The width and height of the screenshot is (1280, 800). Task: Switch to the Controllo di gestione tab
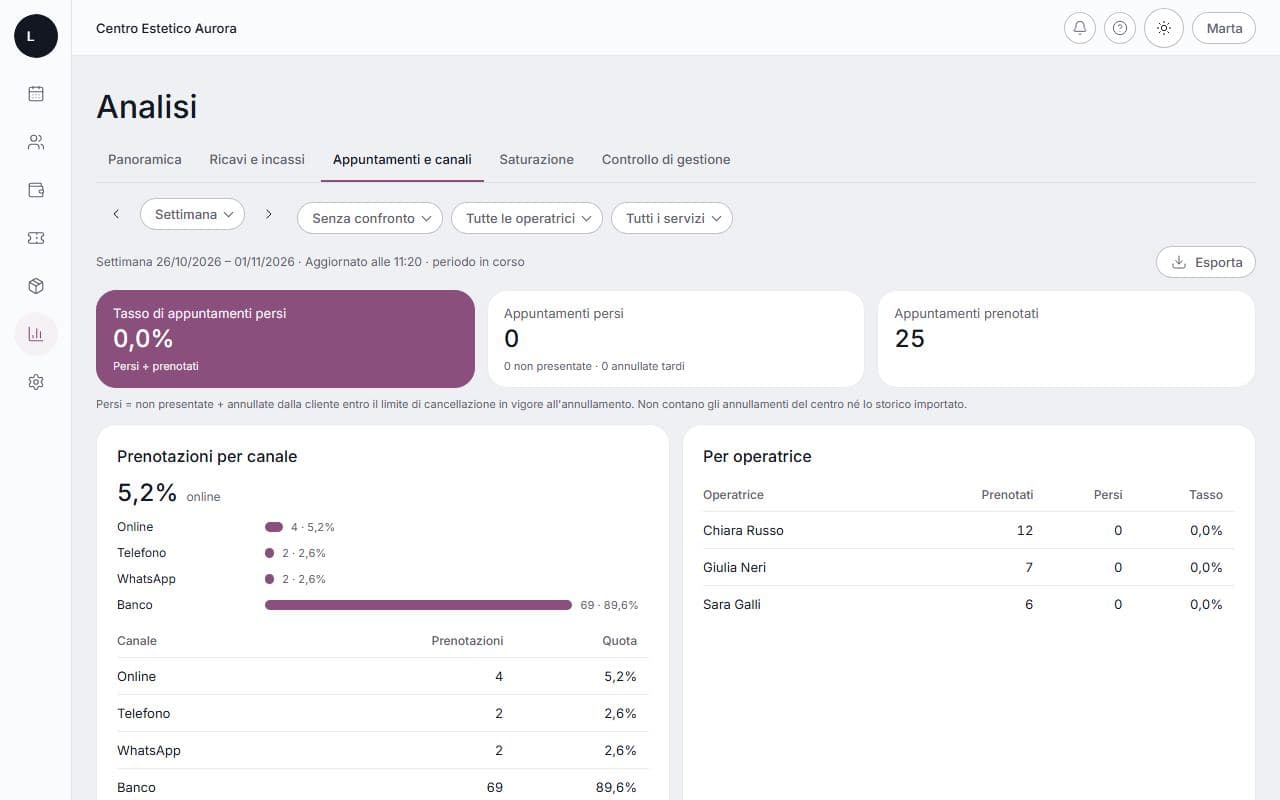point(666,159)
